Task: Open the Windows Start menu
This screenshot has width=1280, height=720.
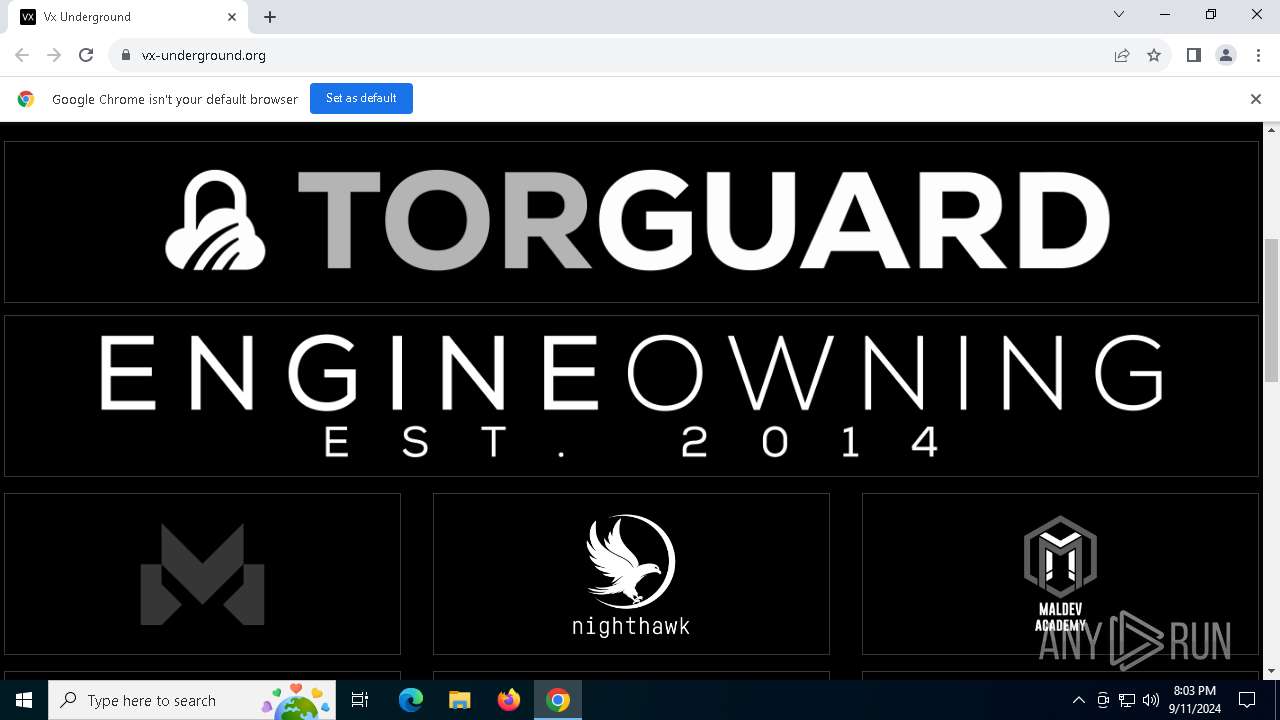Action: tap(24, 700)
